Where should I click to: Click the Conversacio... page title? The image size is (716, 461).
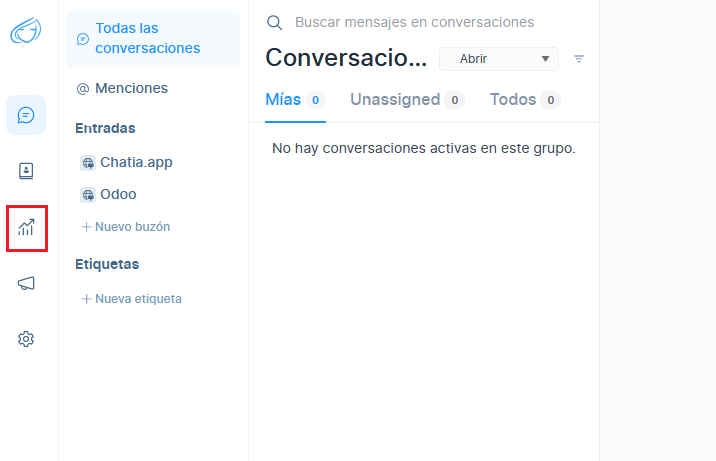tap(346, 58)
